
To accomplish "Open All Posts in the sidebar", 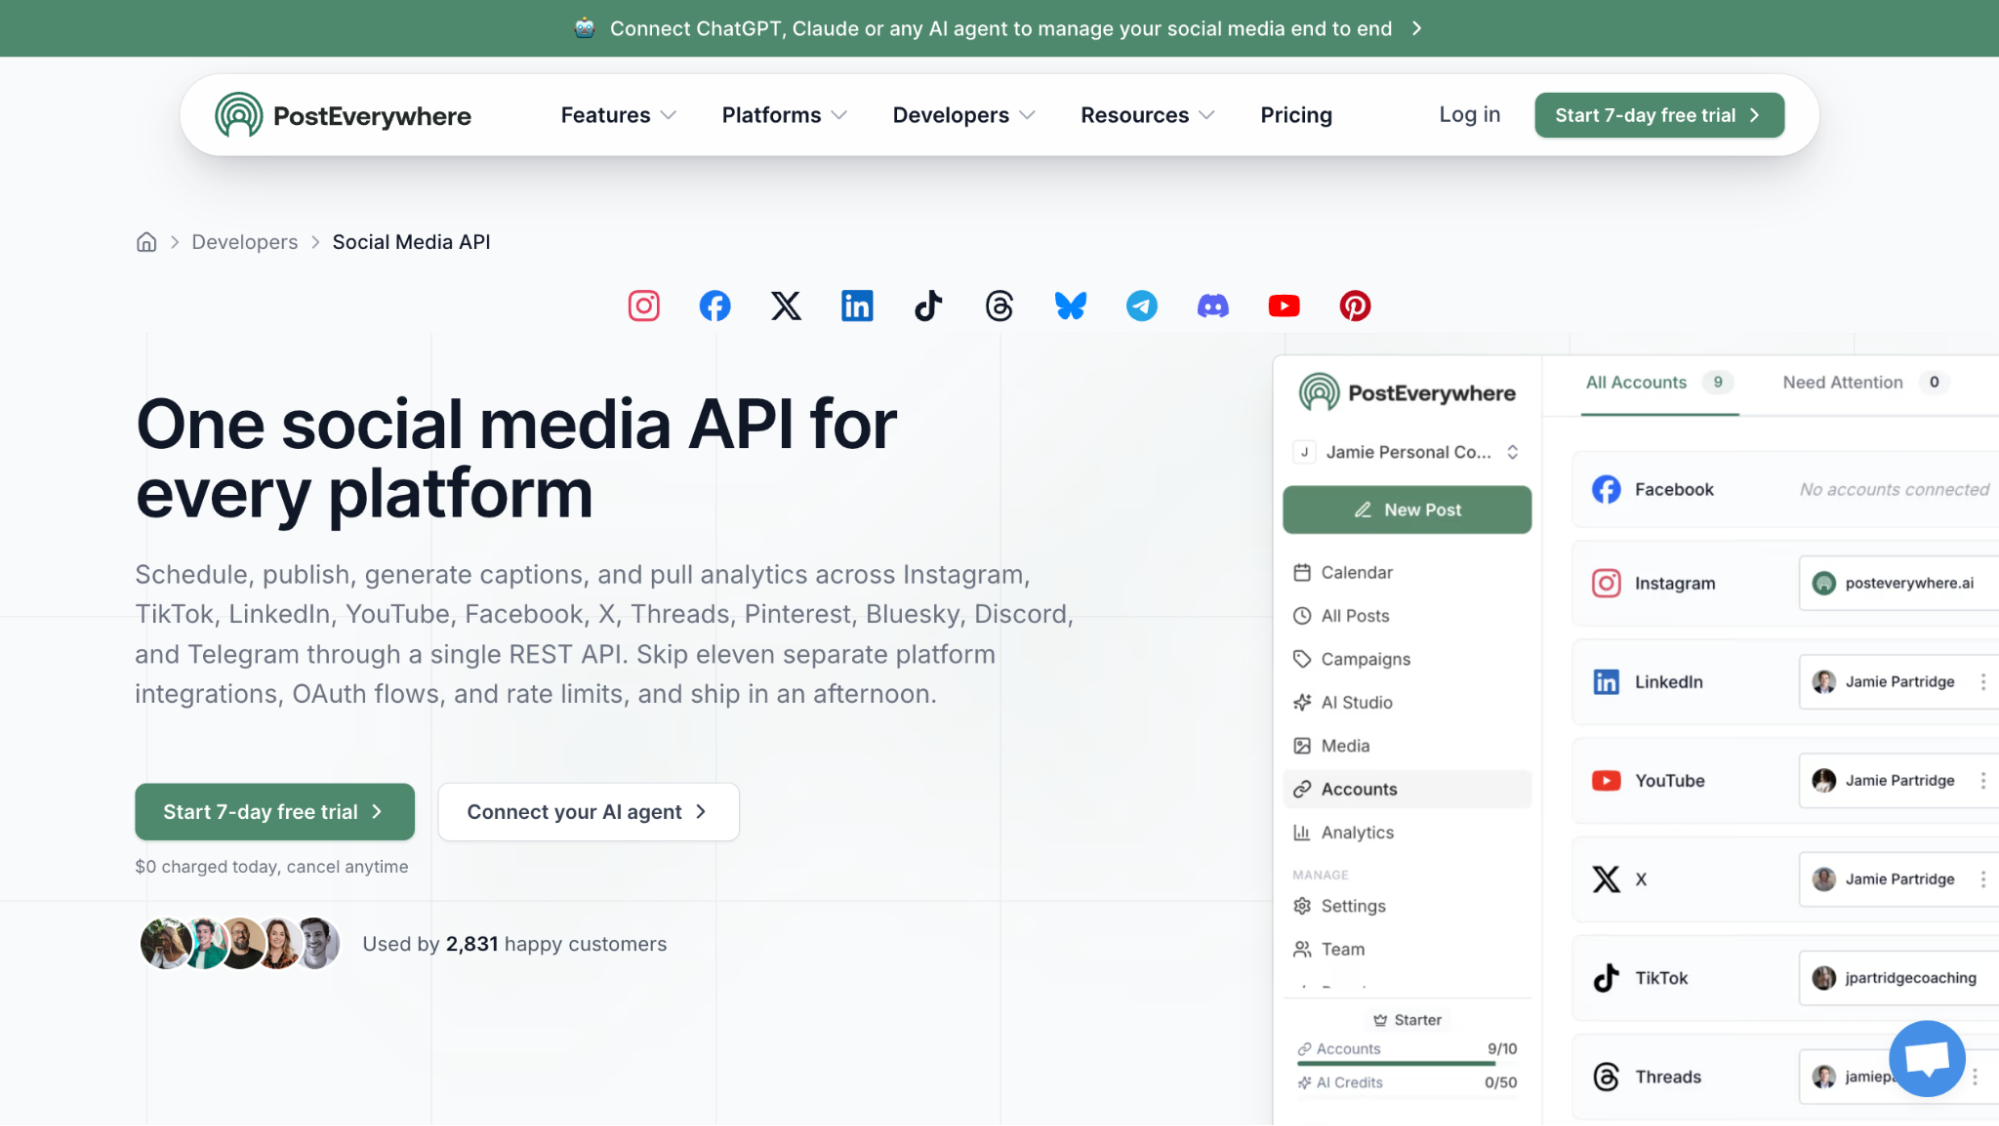I will pos(1407,616).
